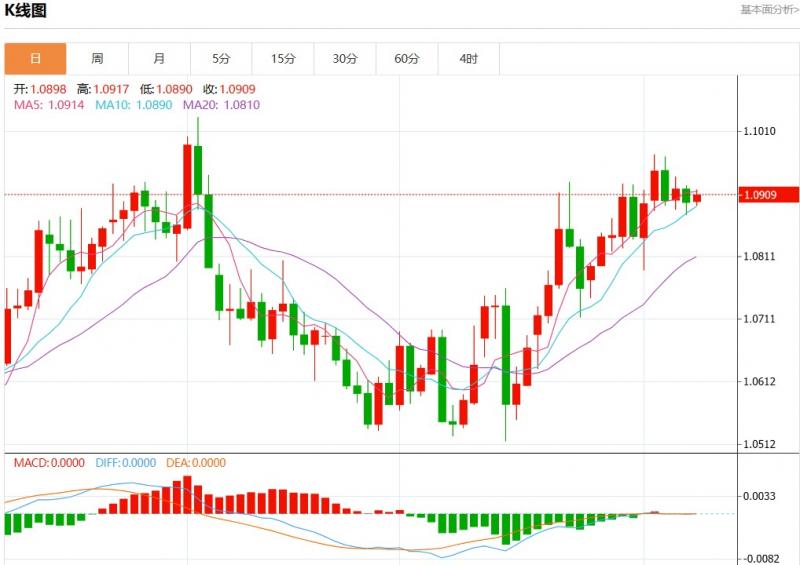This screenshot has height=565, width=800.
Task: Click the K线图 chart title
Action: (26, 11)
